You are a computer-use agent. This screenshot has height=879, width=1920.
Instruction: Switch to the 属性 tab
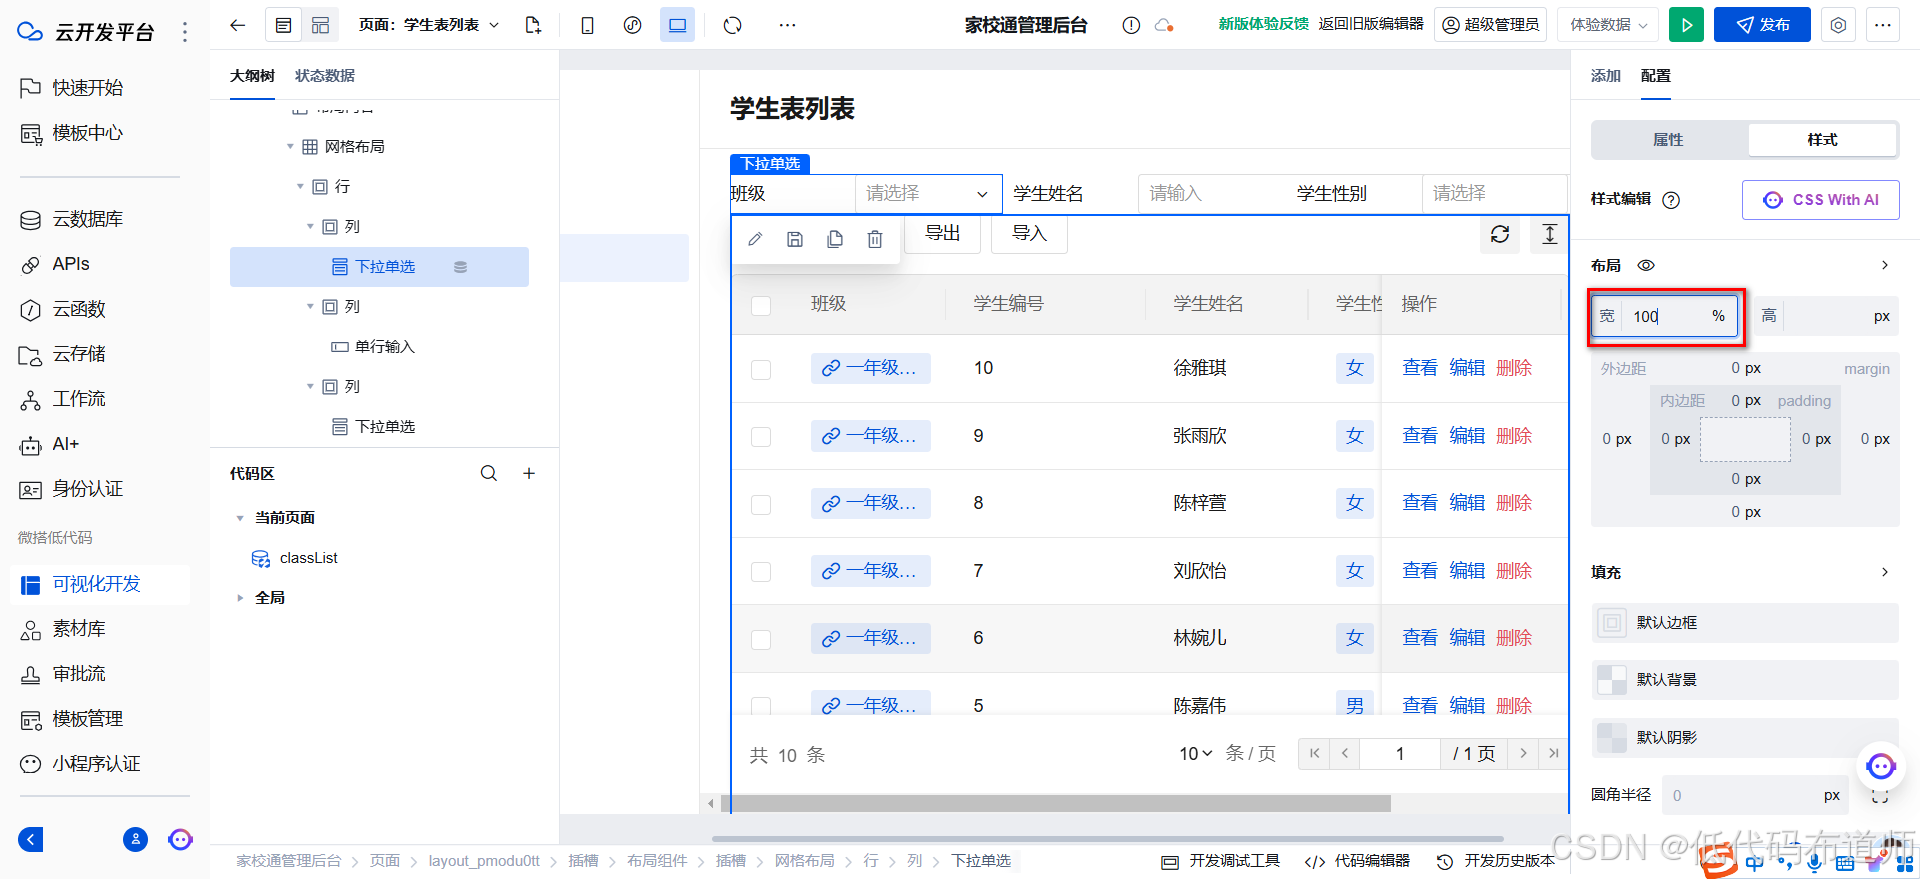point(1669,140)
